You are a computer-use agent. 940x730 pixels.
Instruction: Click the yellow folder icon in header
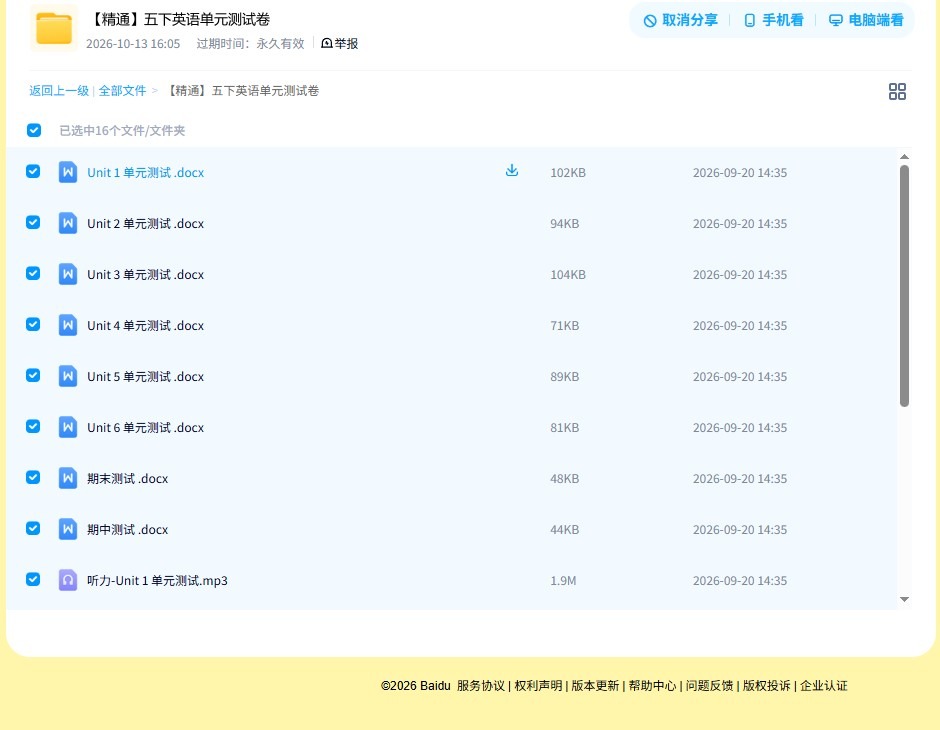(x=54, y=28)
